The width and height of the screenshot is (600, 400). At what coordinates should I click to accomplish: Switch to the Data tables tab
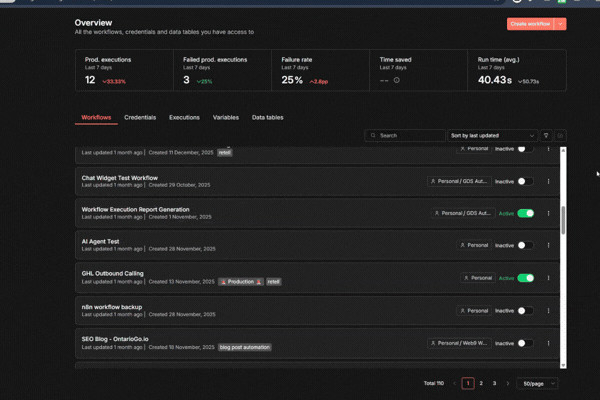coord(267,118)
